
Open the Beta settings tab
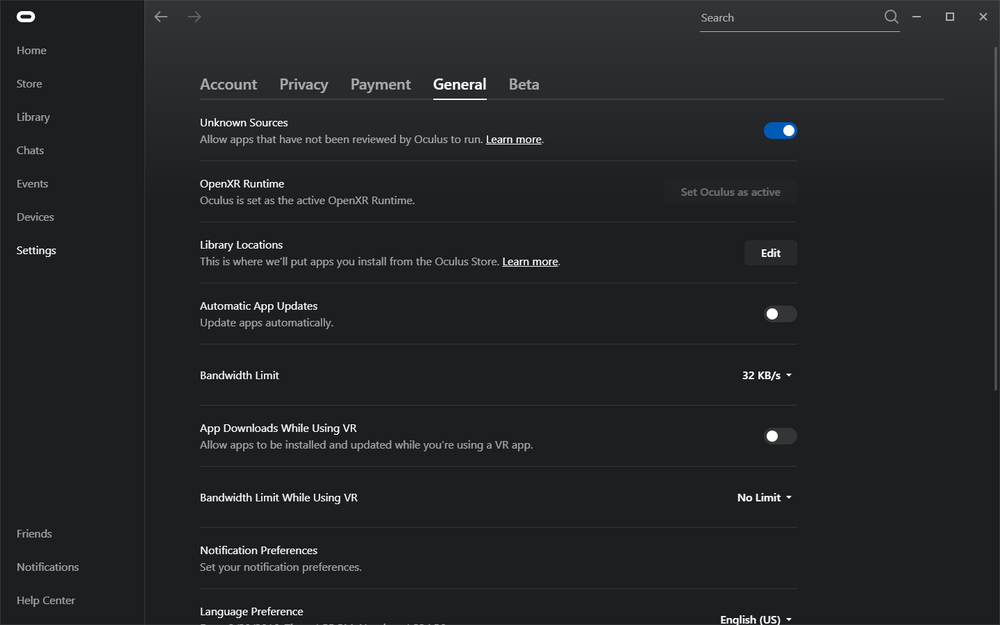point(524,85)
